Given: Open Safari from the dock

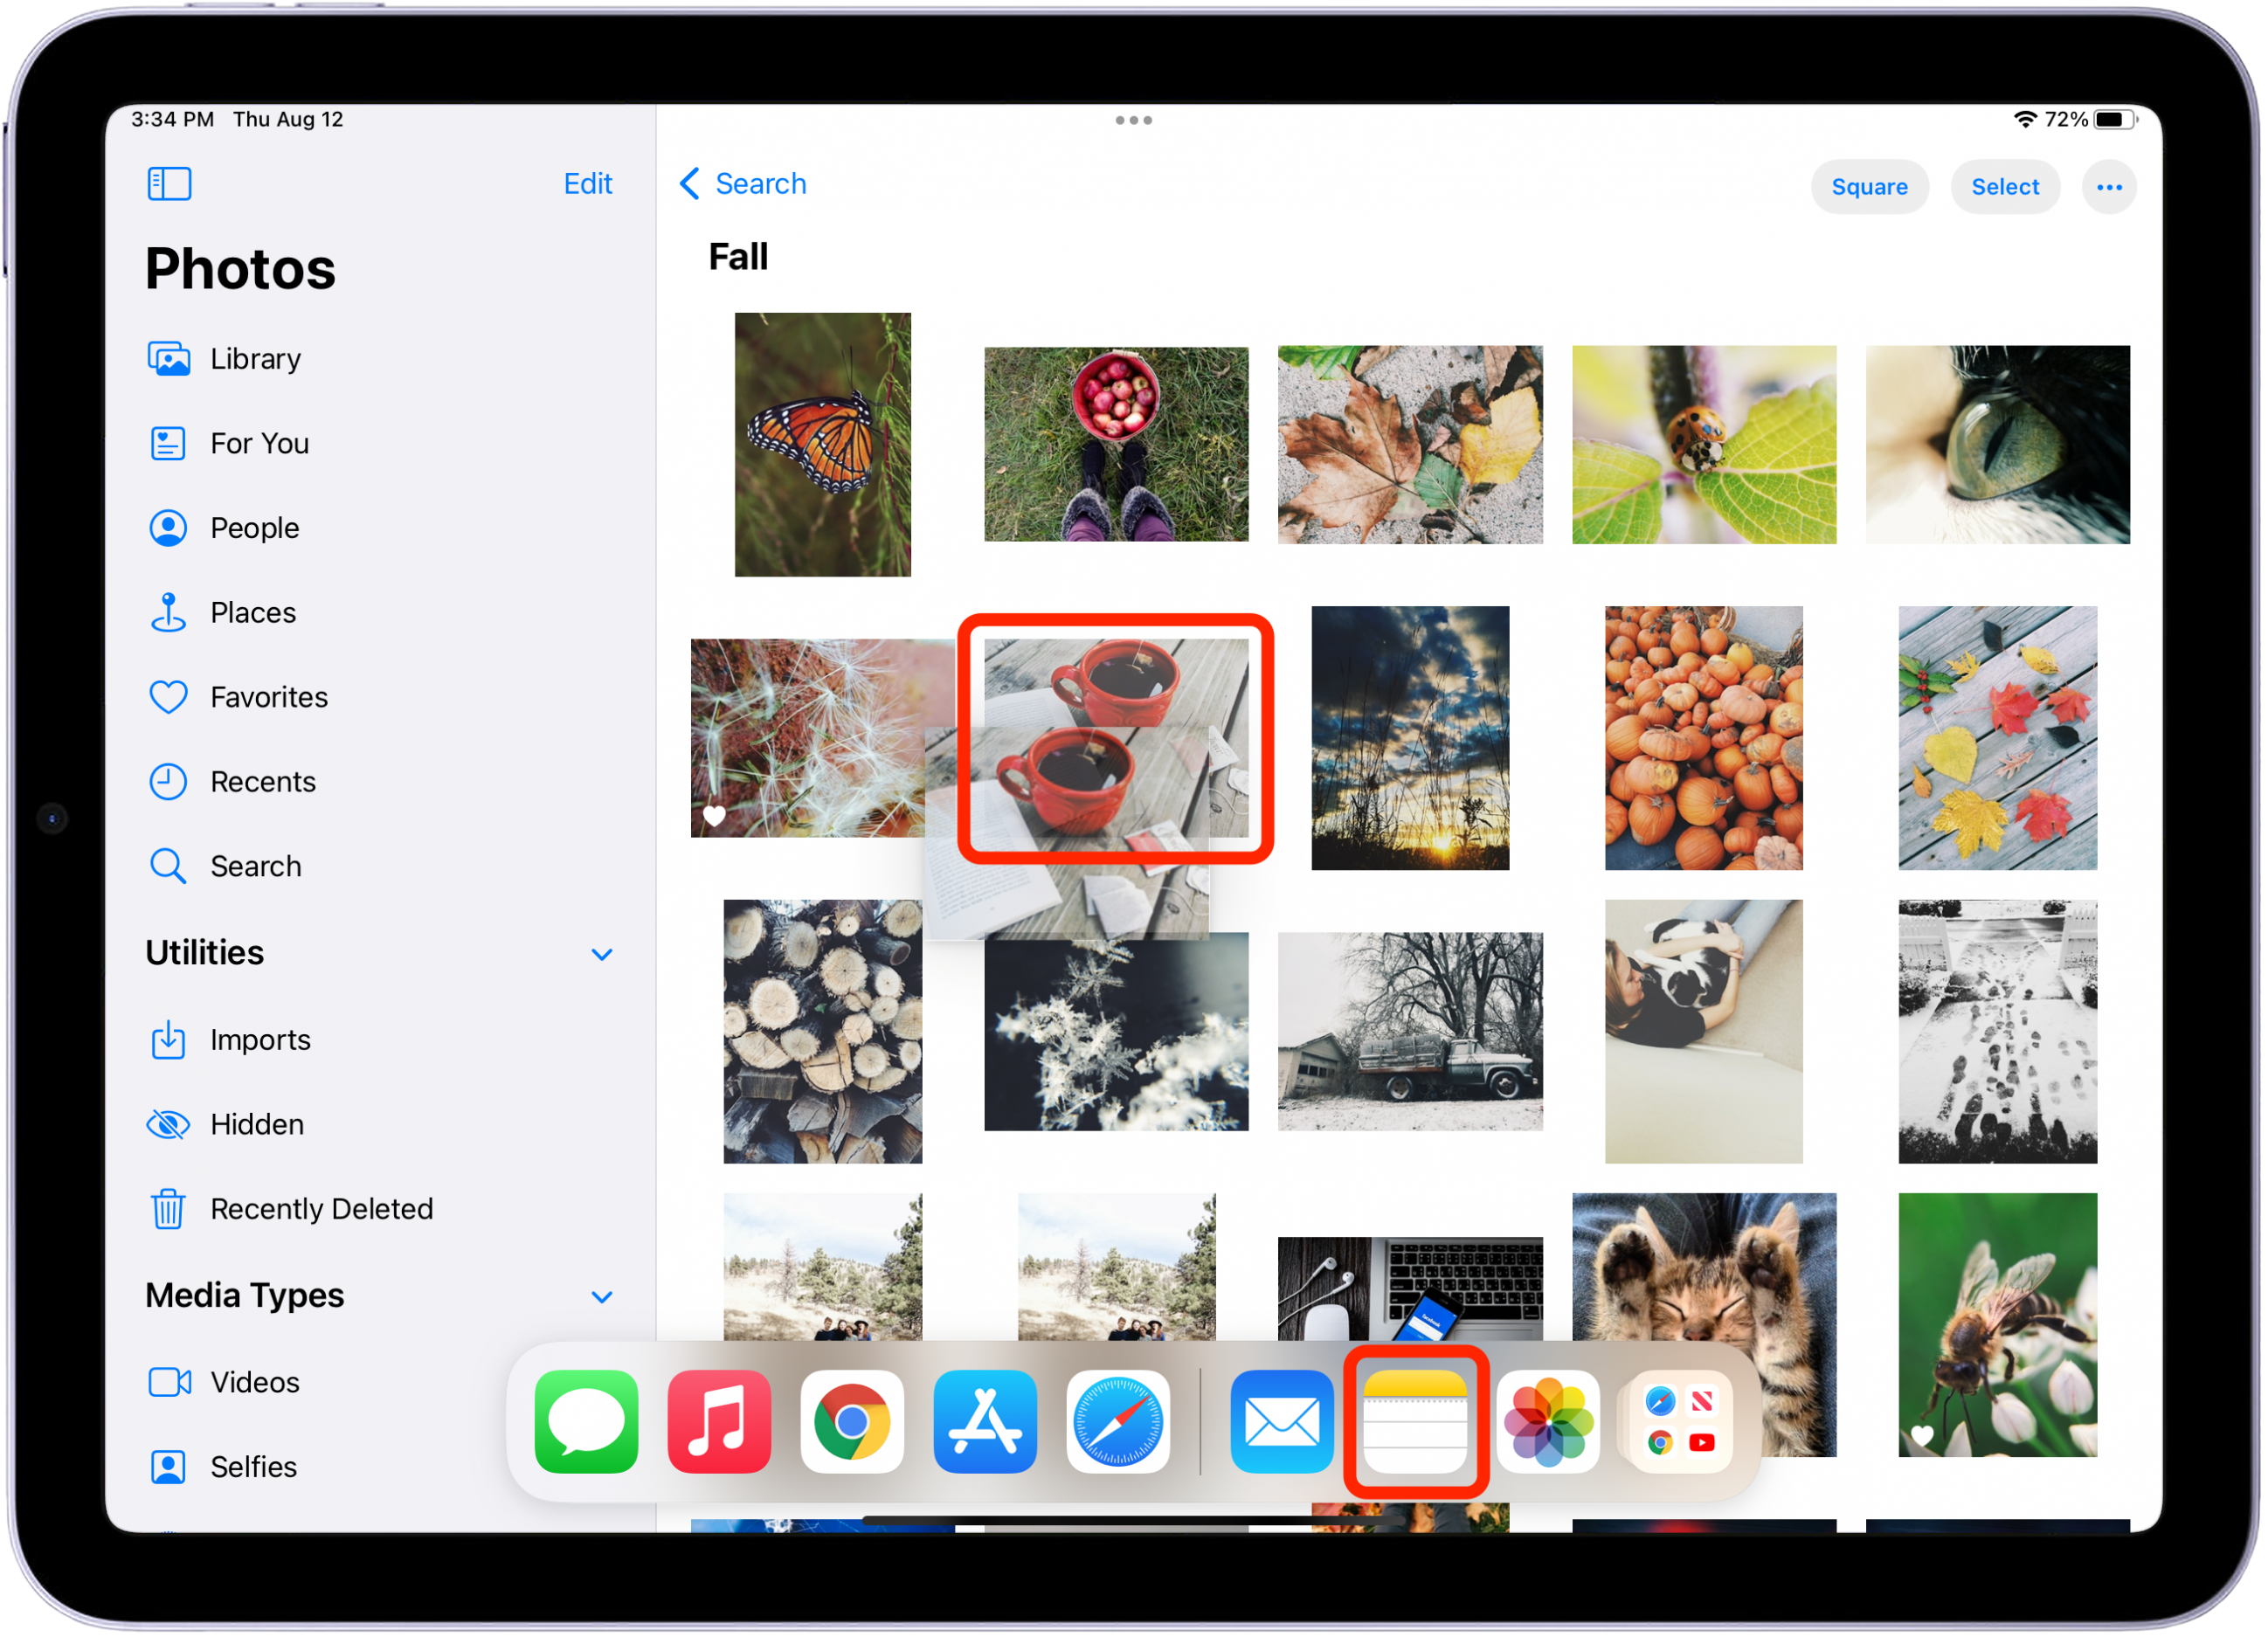Looking at the screenshot, I should tap(1119, 1424).
